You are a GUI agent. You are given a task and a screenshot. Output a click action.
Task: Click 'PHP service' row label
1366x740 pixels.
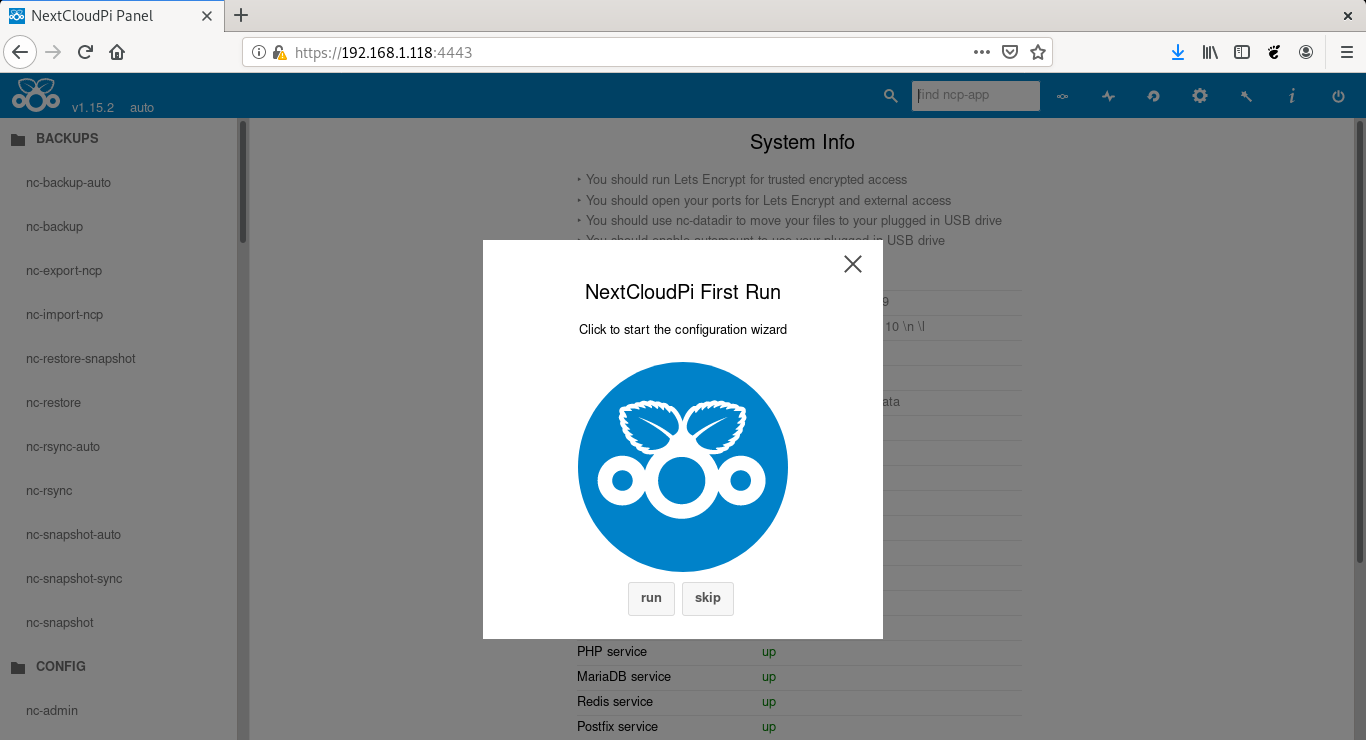point(612,652)
